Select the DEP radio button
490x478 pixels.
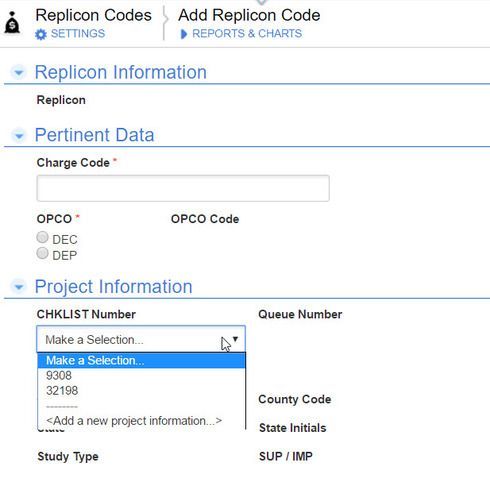tap(42, 253)
